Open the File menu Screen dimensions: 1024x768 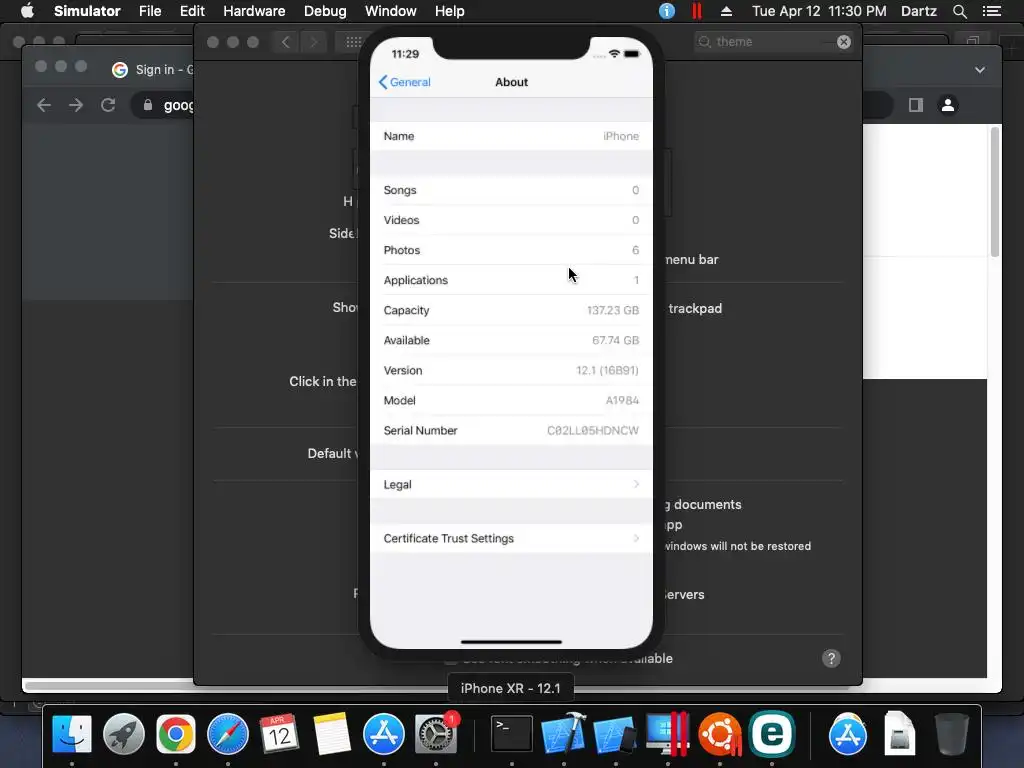point(150,11)
